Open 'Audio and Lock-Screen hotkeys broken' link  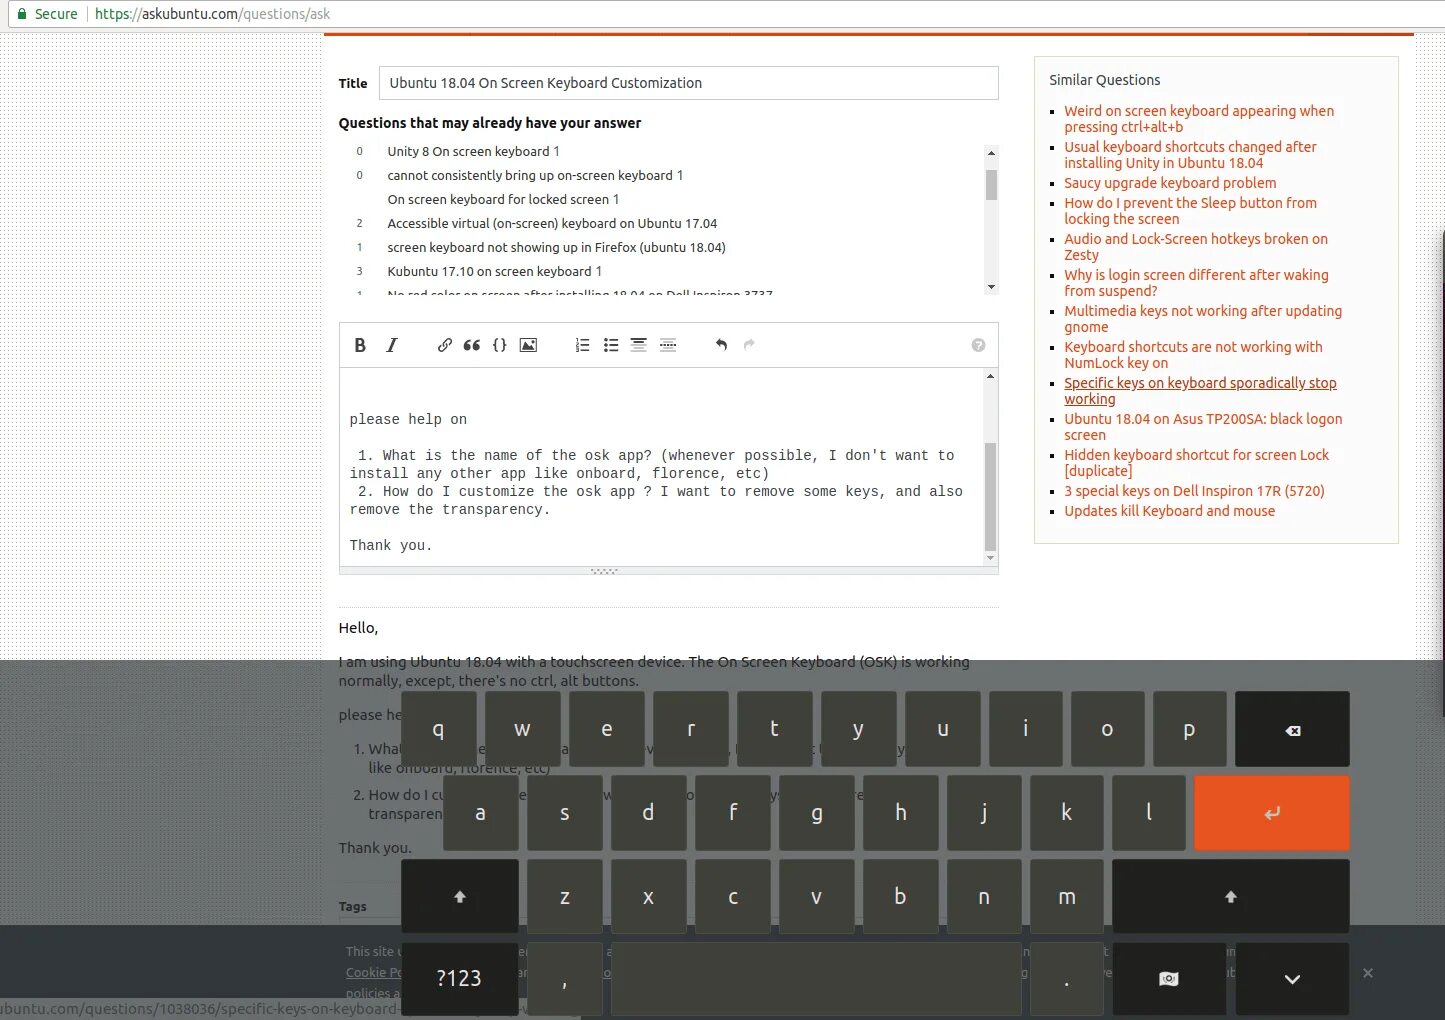click(1196, 247)
